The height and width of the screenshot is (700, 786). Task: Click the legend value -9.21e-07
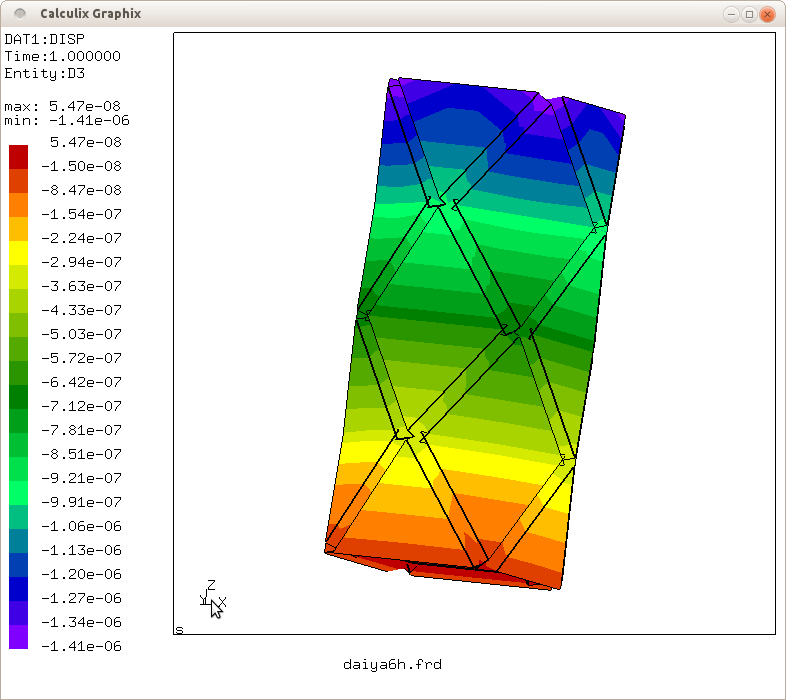coord(82,478)
